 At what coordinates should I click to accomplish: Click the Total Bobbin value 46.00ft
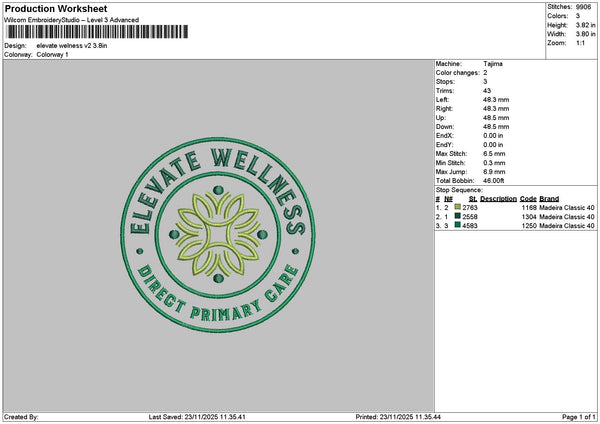pos(494,181)
